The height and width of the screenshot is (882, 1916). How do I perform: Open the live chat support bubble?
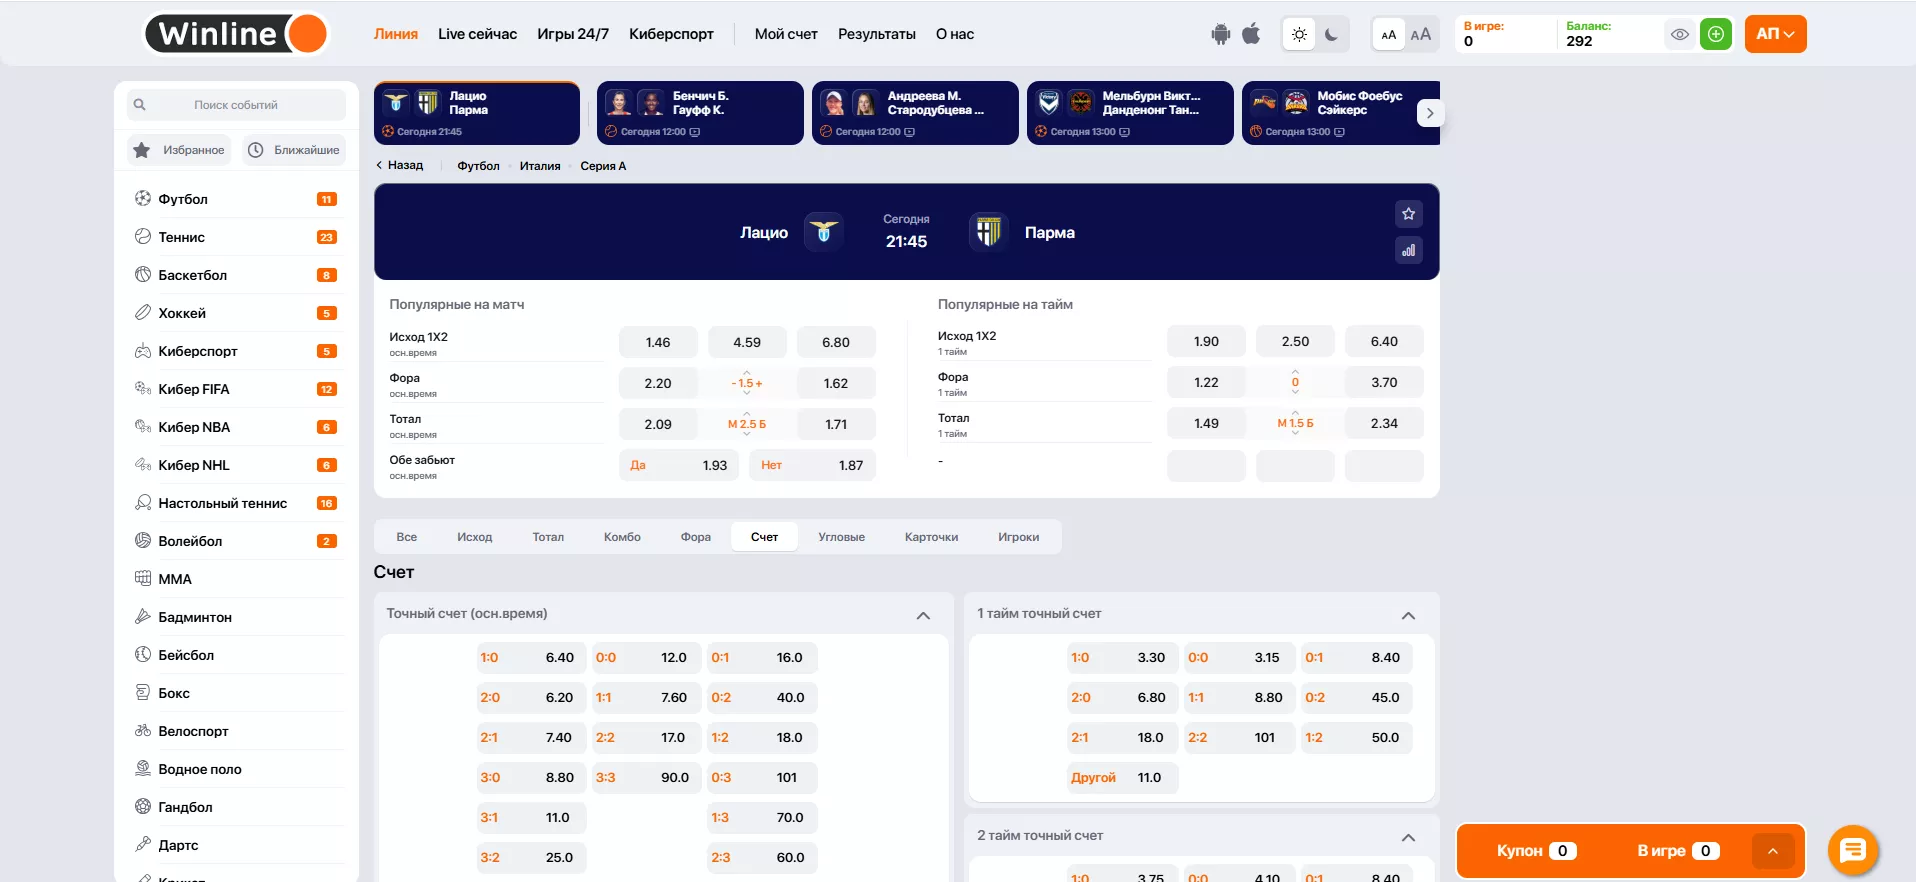[1852, 850]
